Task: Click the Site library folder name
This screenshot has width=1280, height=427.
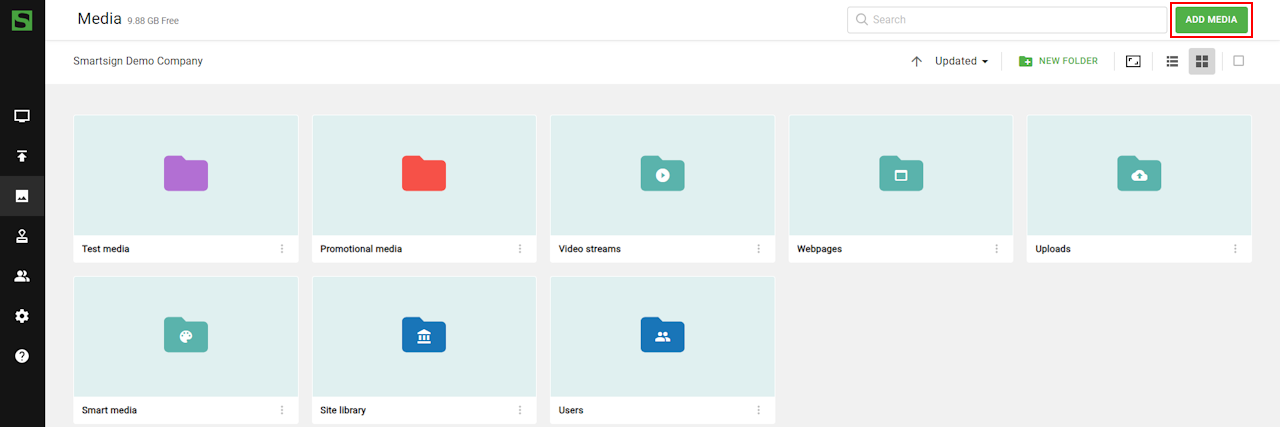Action: [x=343, y=410]
